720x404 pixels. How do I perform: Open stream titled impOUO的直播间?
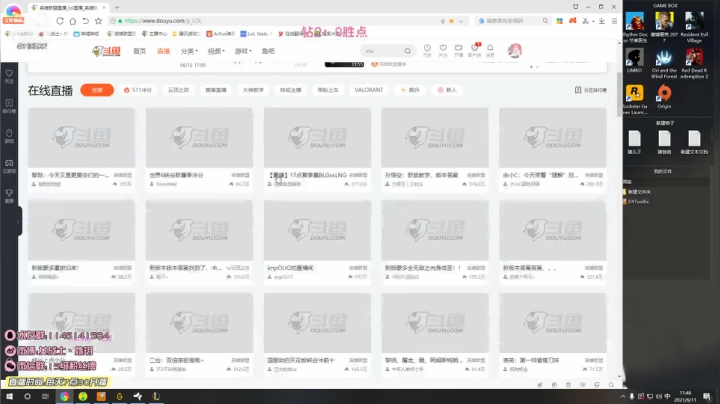(290, 268)
